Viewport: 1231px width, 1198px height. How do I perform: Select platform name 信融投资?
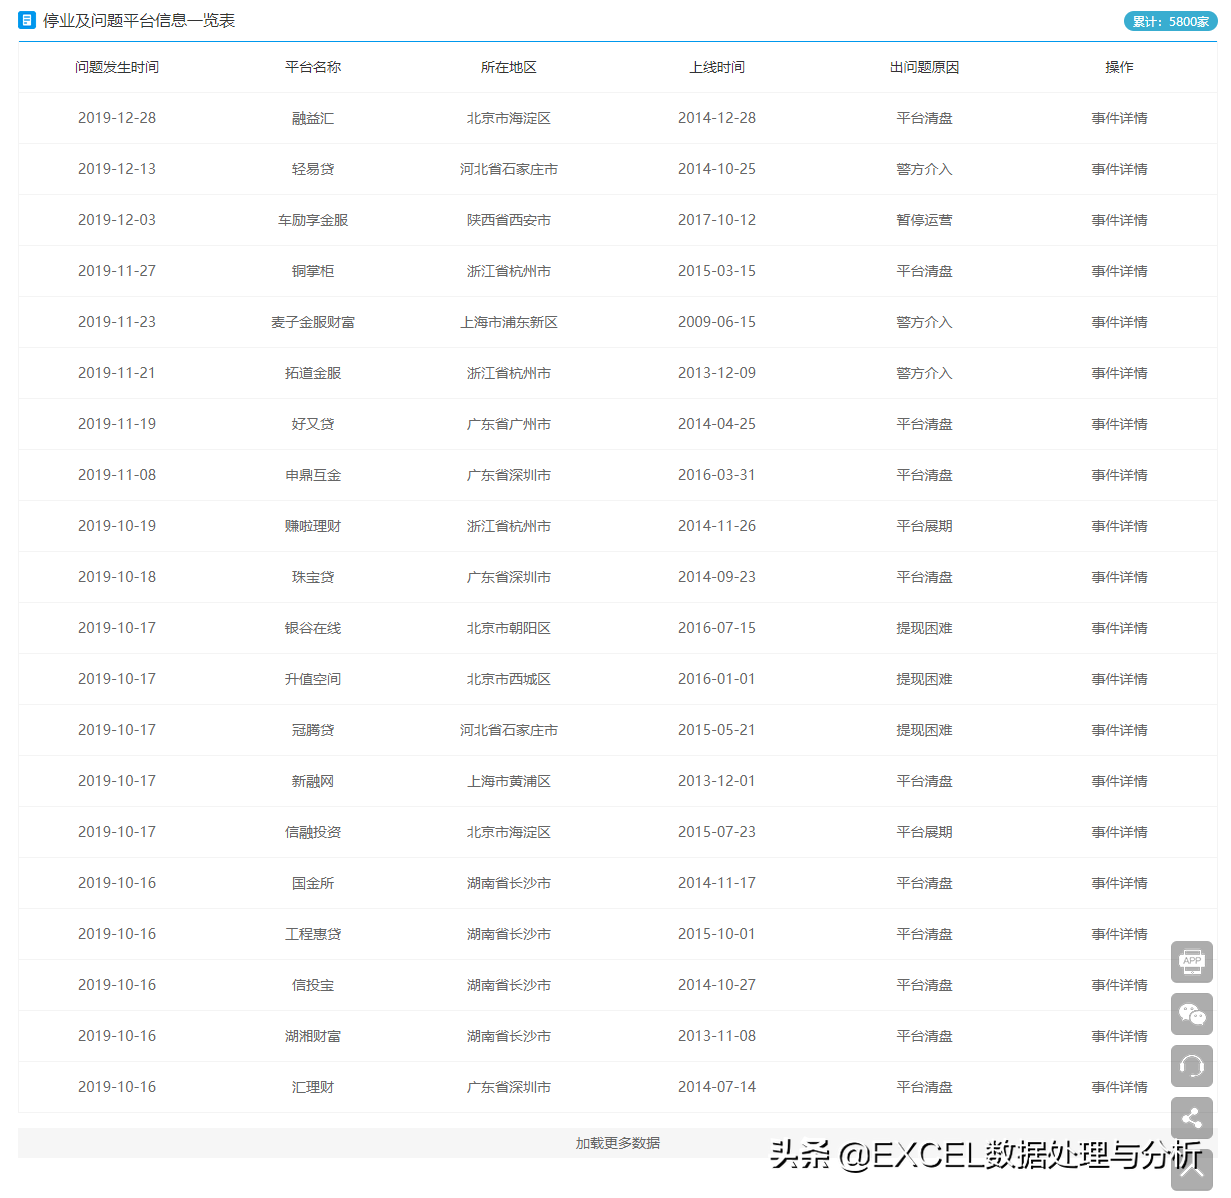click(313, 832)
